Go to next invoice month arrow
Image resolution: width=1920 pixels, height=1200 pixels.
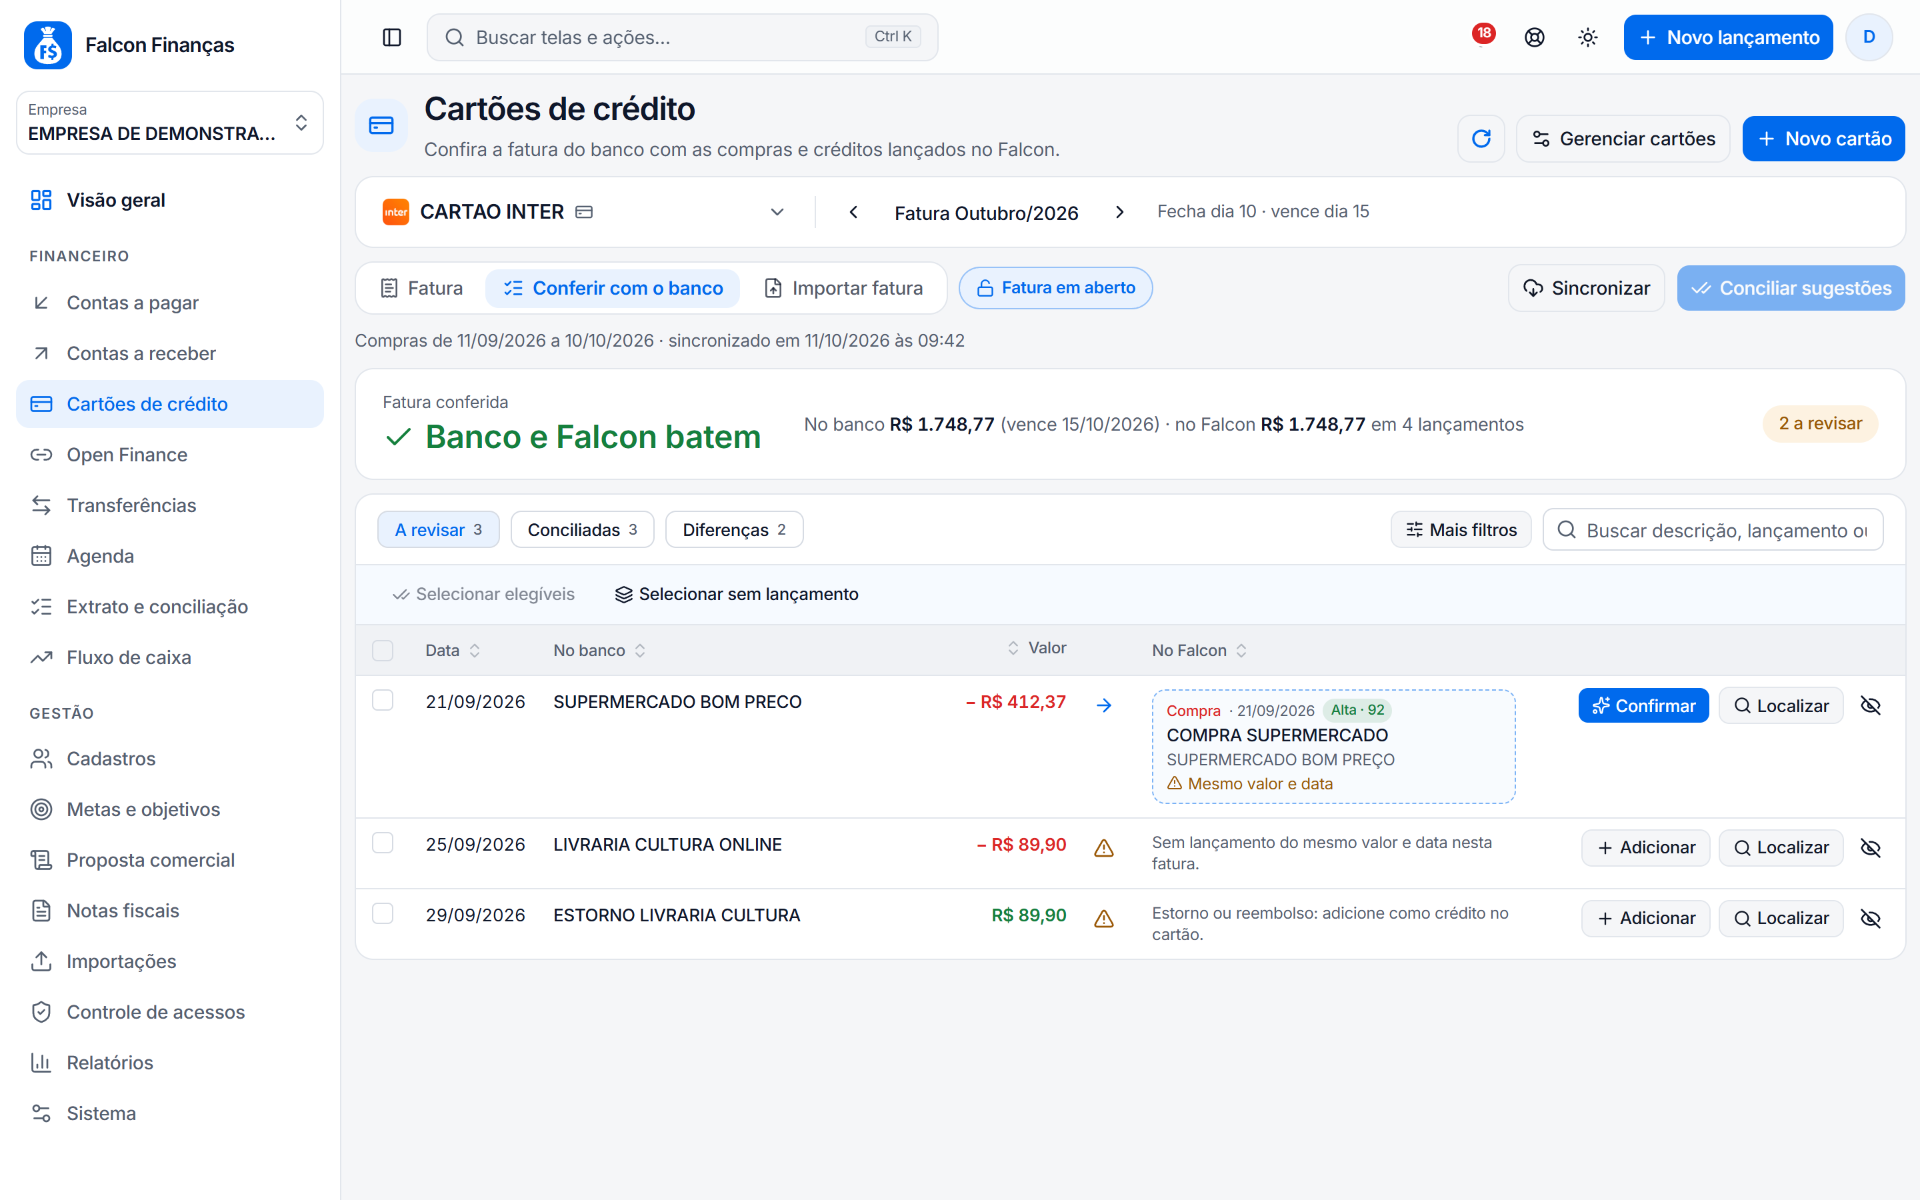tap(1119, 212)
